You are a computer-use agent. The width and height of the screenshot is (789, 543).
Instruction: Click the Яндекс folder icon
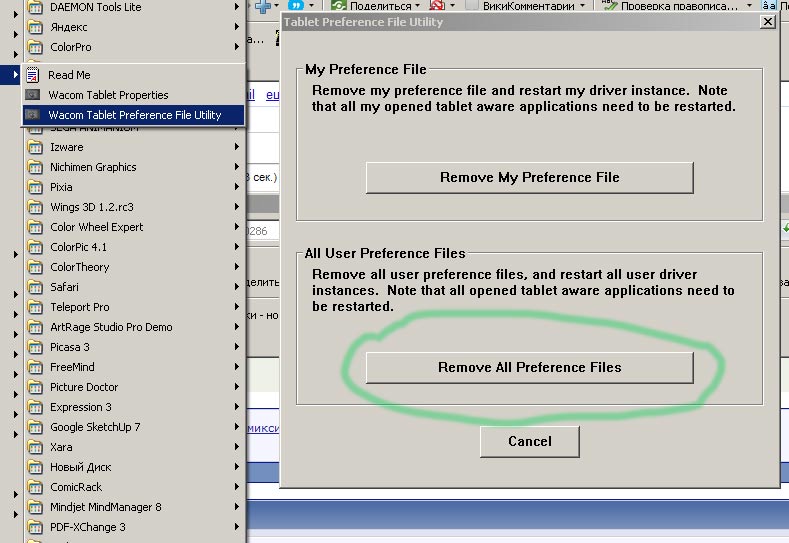[35, 27]
